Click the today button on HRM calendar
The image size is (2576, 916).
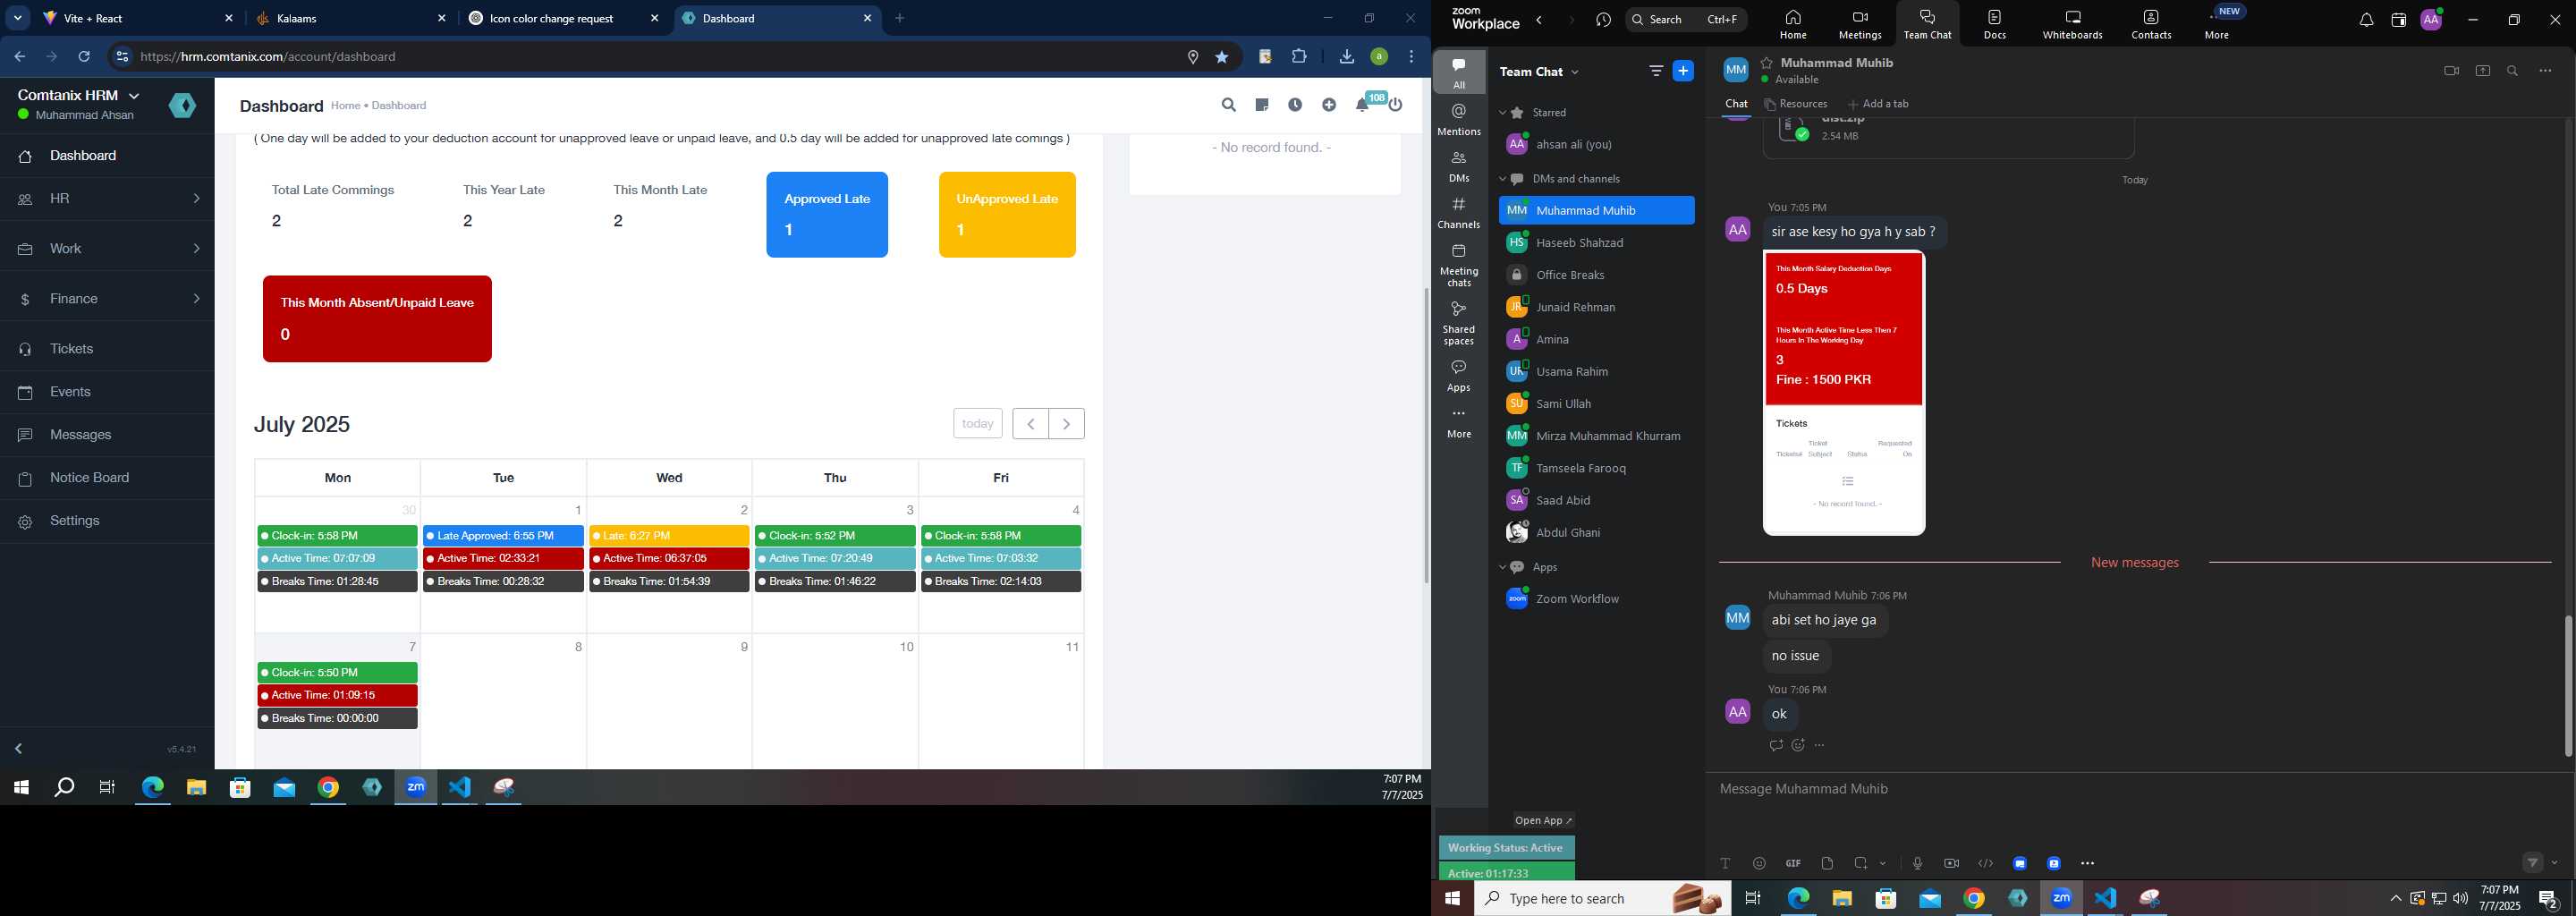coord(977,424)
